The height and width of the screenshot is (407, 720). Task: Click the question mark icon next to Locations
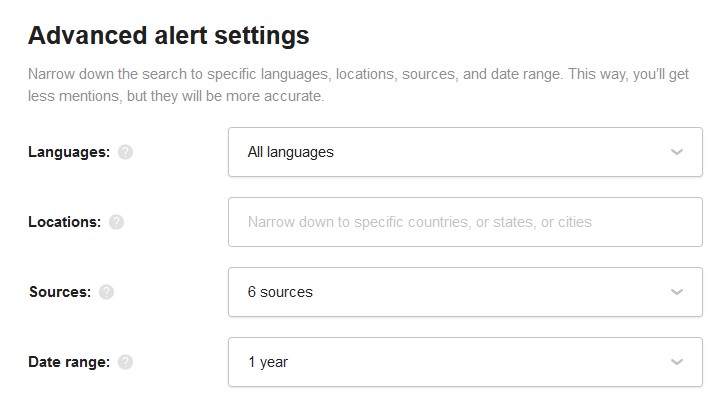pyautogui.click(x=116, y=222)
